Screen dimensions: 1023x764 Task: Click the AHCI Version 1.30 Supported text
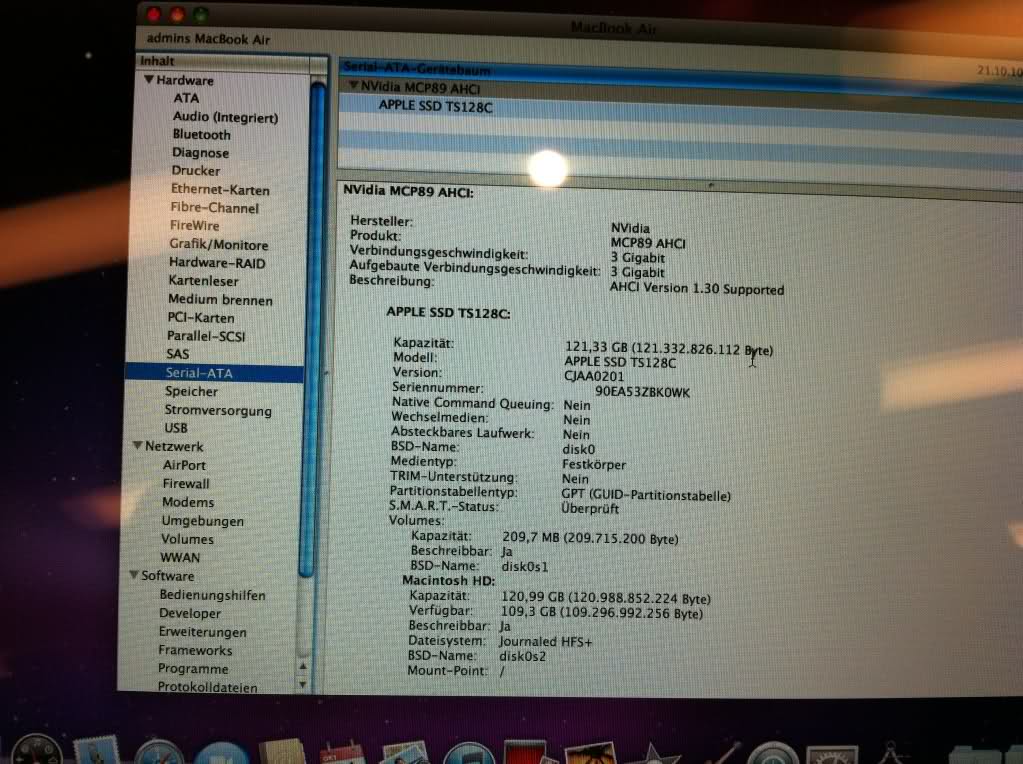click(697, 288)
